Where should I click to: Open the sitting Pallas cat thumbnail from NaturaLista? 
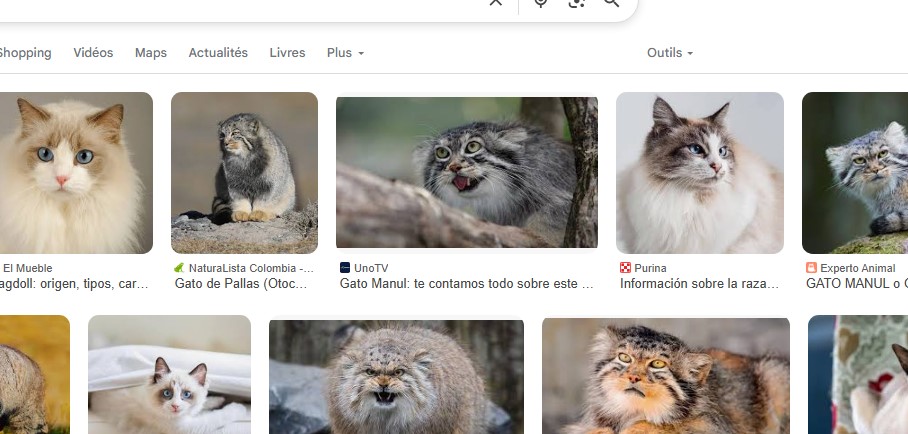(x=244, y=173)
